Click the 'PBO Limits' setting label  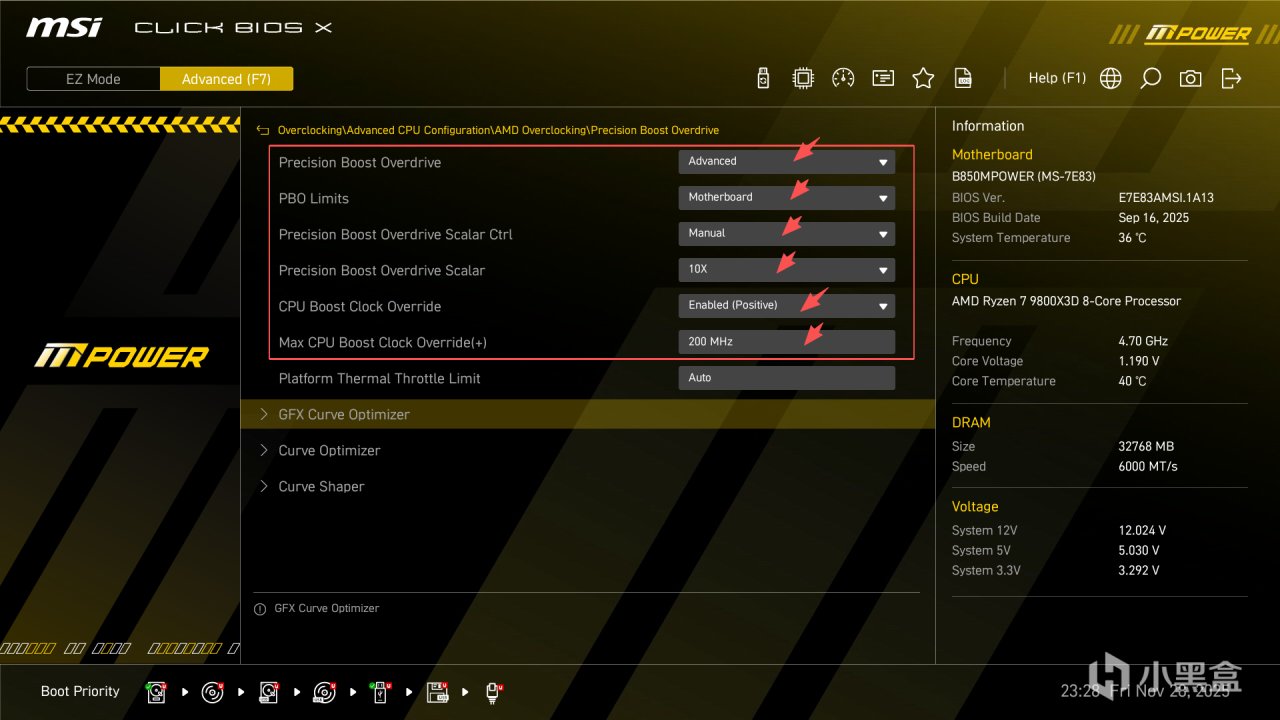[314, 198]
